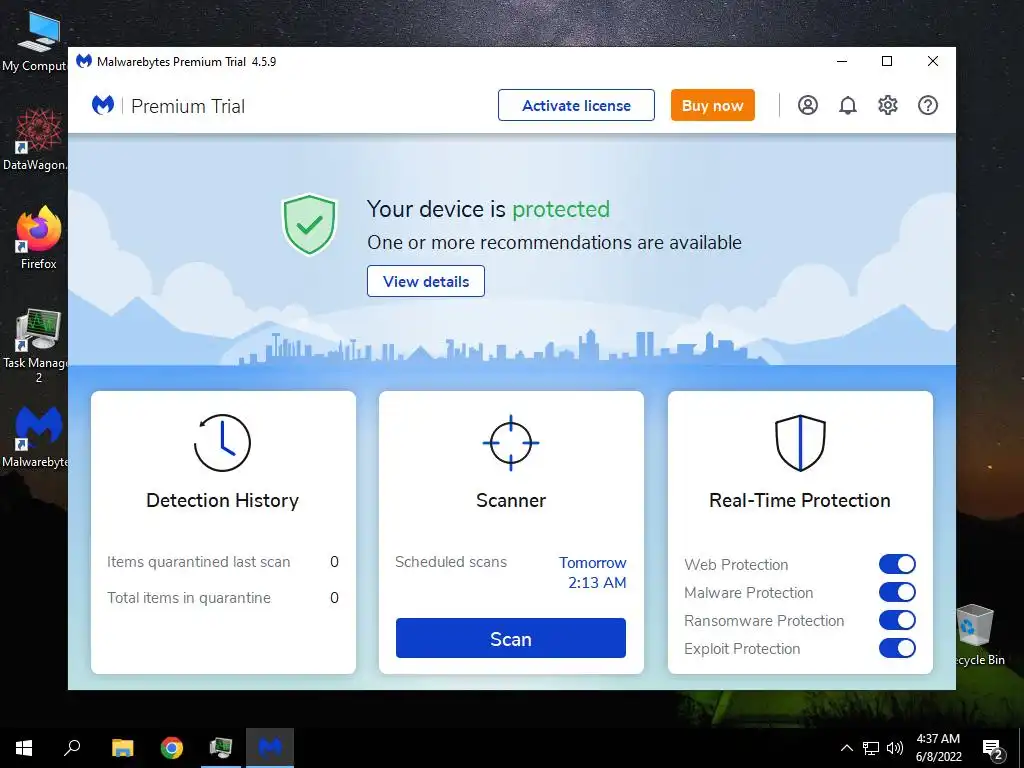Open the Scanner card title
The image size is (1024, 768).
point(511,500)
